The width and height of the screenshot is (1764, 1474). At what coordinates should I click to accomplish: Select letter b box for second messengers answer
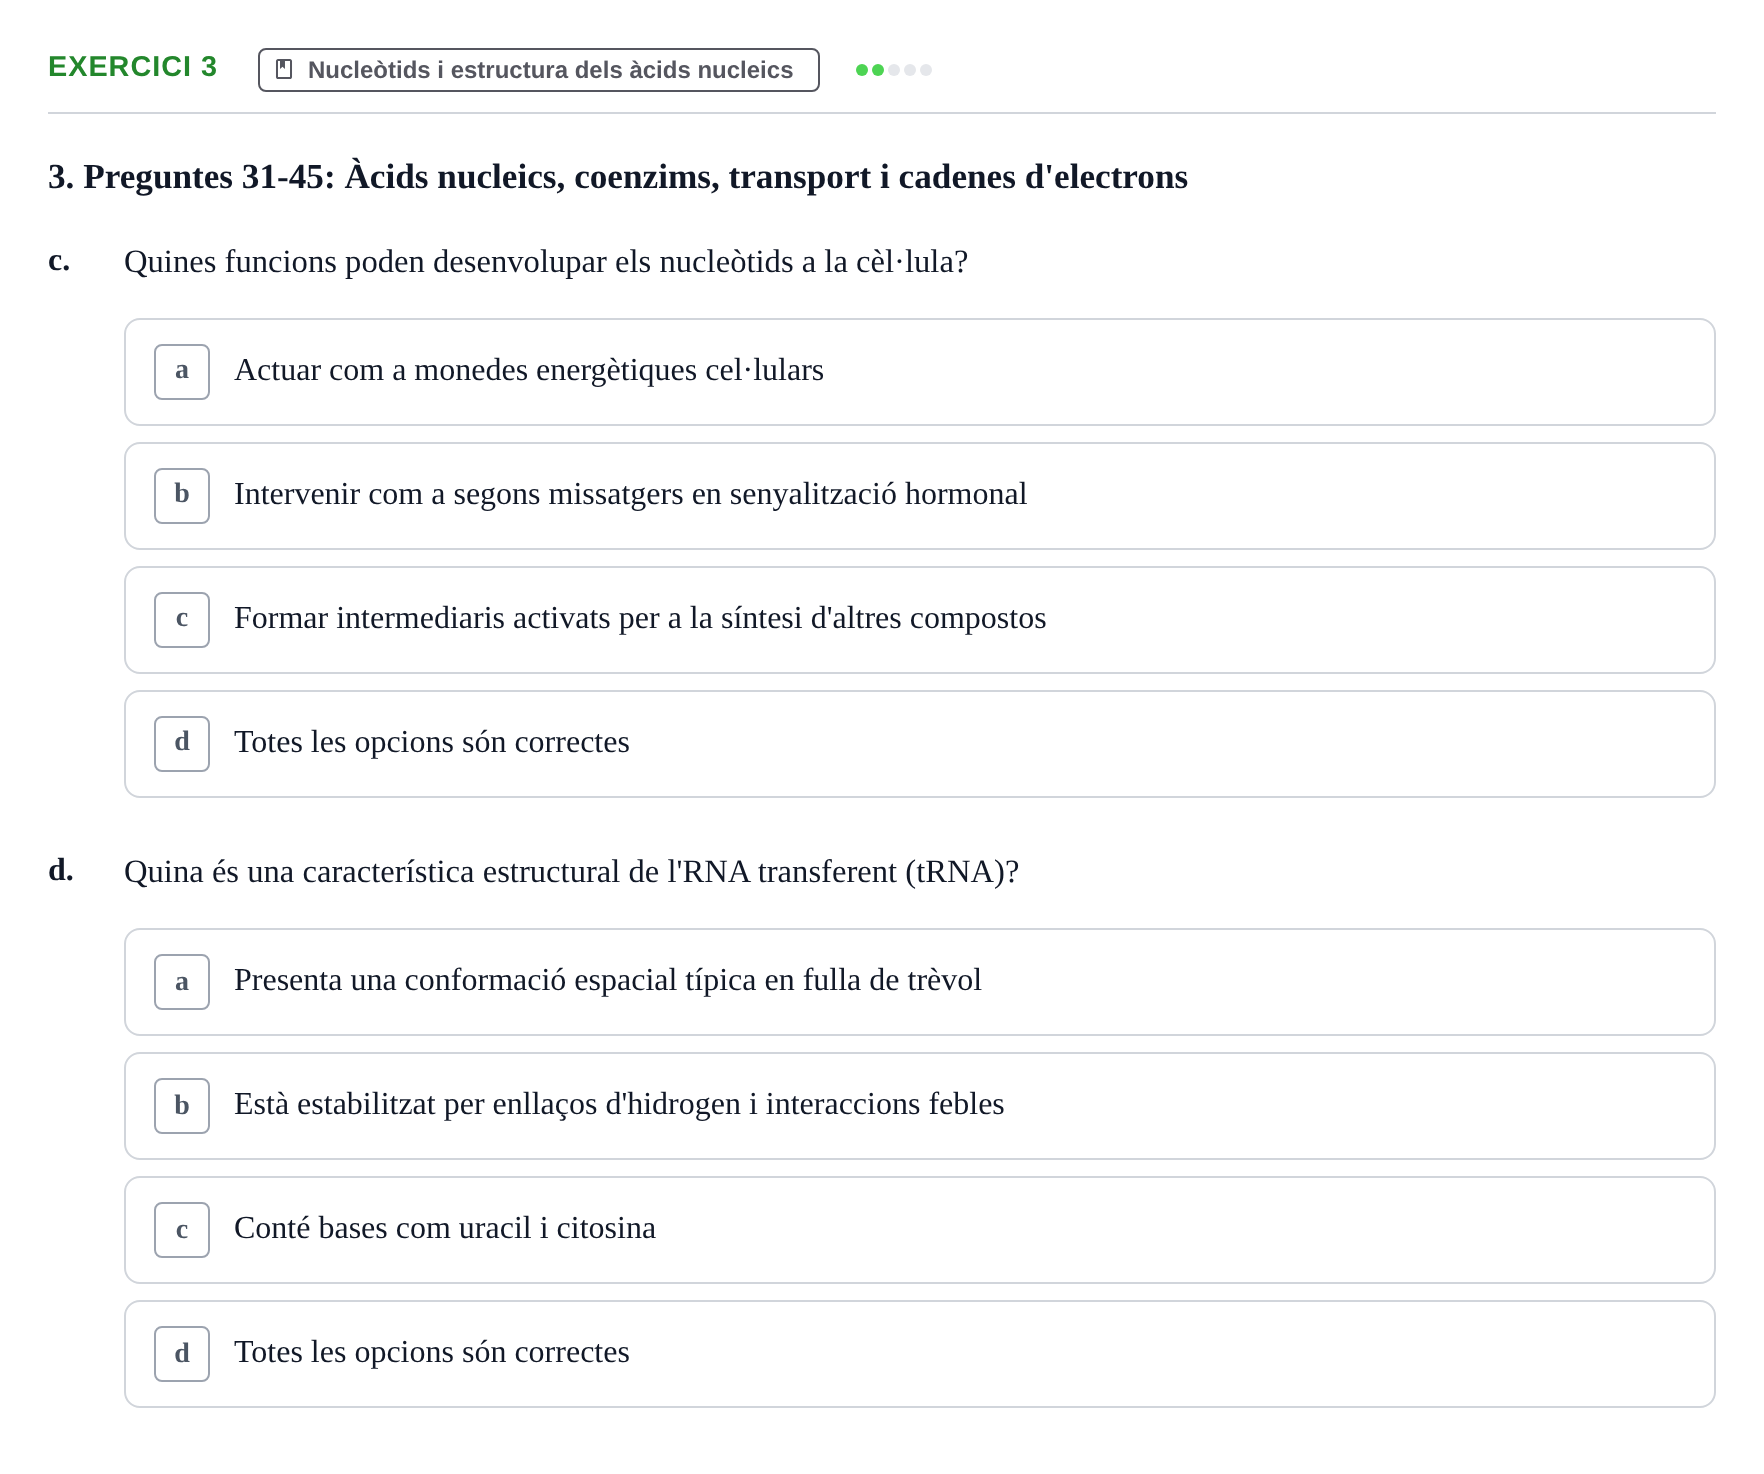click(x=182, y=496)
